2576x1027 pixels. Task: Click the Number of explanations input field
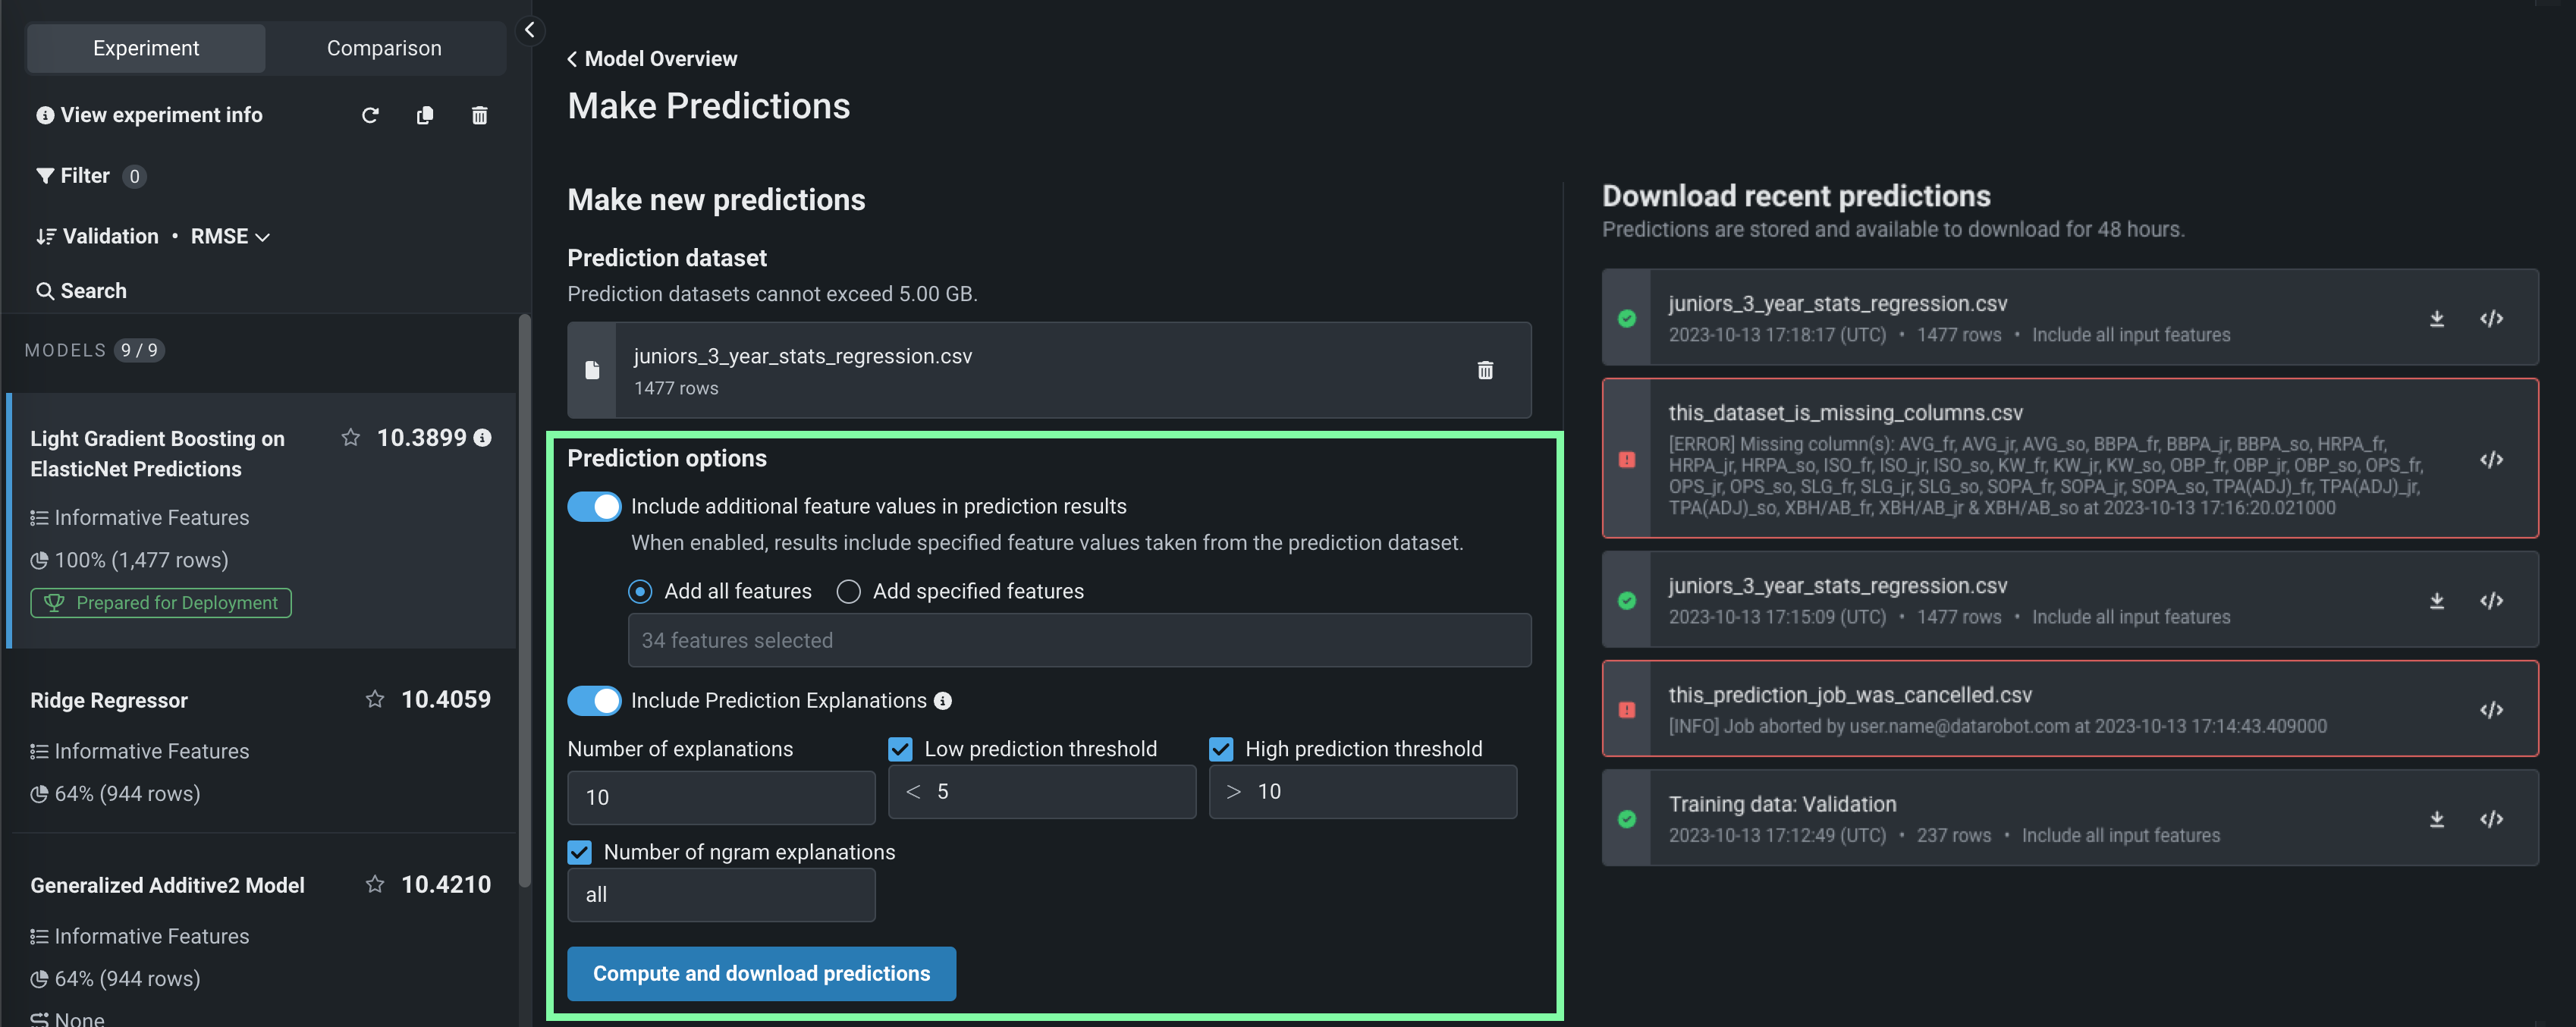point(721,798)
